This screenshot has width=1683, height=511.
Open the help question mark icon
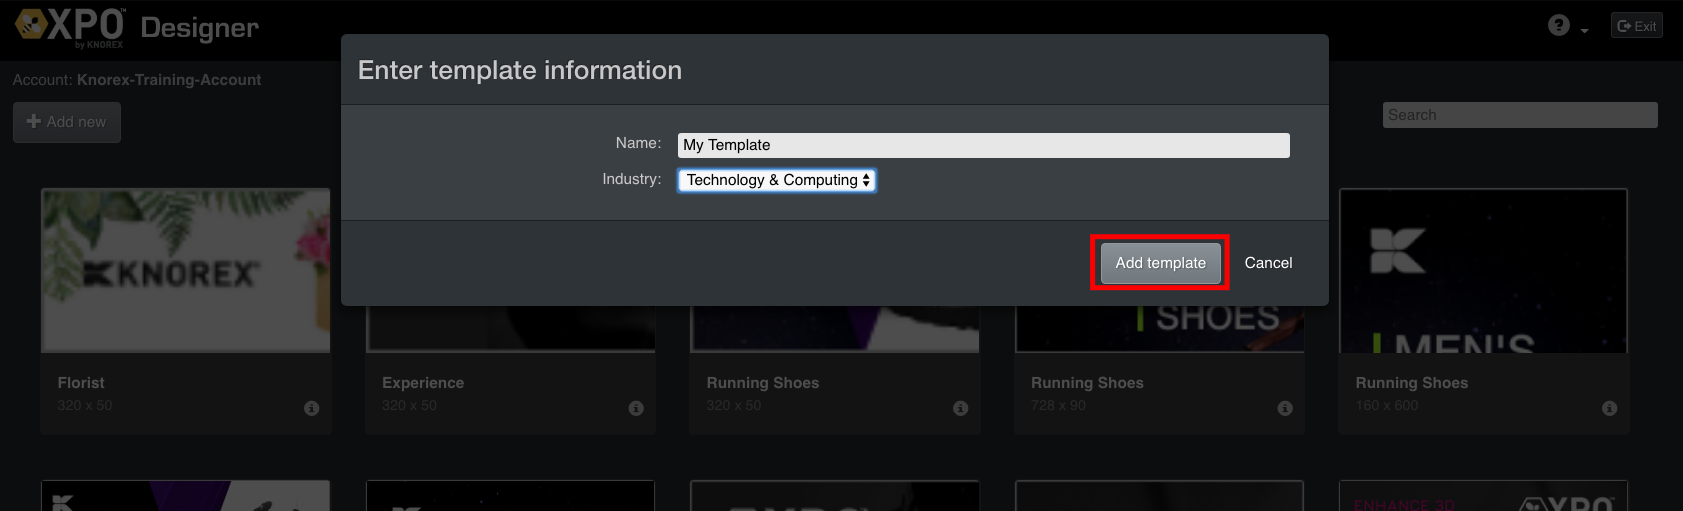tap(1558, 26)
